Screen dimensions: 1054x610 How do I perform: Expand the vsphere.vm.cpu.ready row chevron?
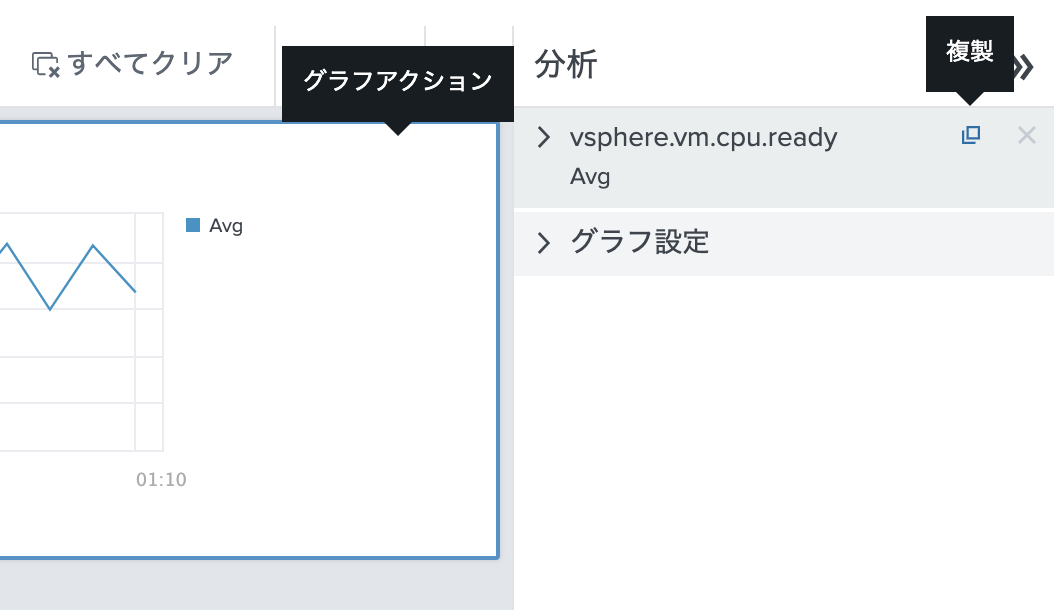[544, 137]
